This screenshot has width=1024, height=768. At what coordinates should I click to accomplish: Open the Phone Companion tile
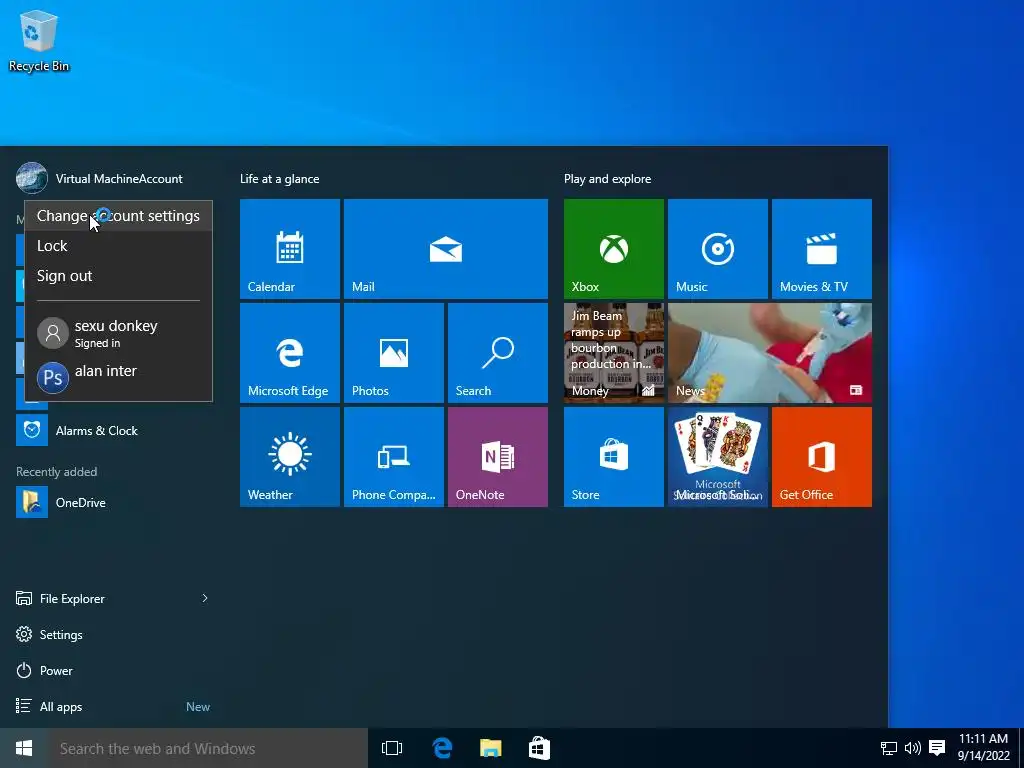tap(394, 456)
